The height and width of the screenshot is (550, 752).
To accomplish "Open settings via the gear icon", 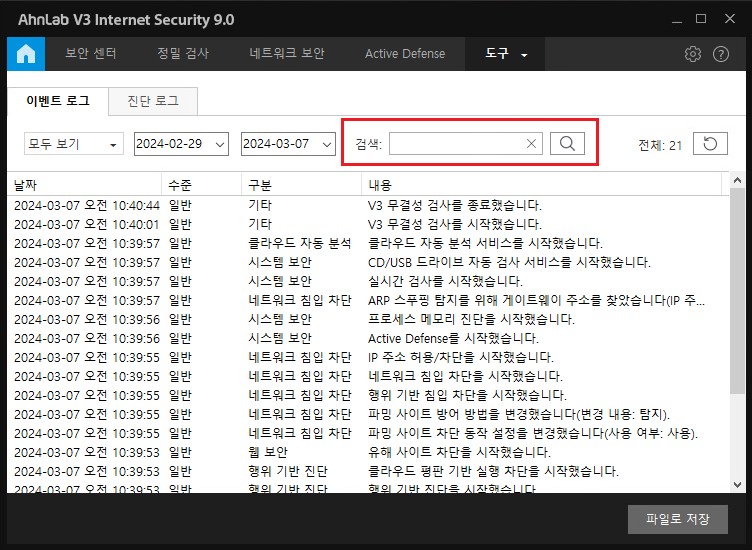I will click(693, 54).
